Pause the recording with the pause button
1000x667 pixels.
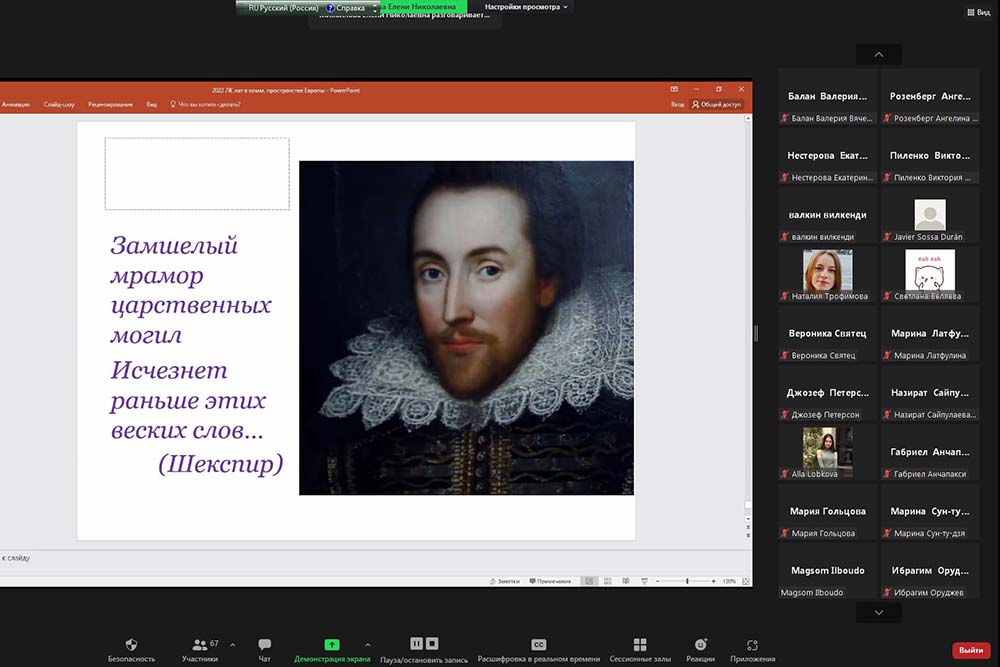coord(416,643)
